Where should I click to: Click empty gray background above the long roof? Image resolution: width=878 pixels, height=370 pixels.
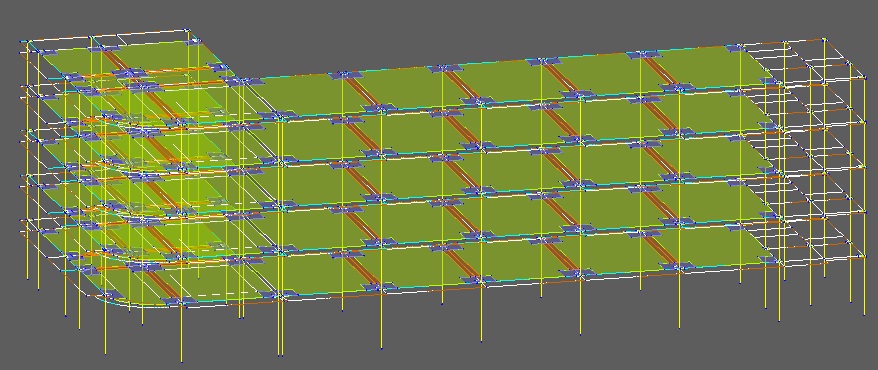[x=448, y=28]
